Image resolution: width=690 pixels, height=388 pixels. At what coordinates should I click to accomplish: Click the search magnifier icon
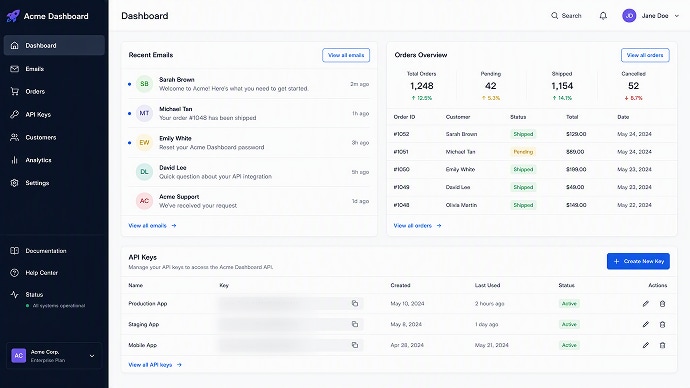click(554, 15)
